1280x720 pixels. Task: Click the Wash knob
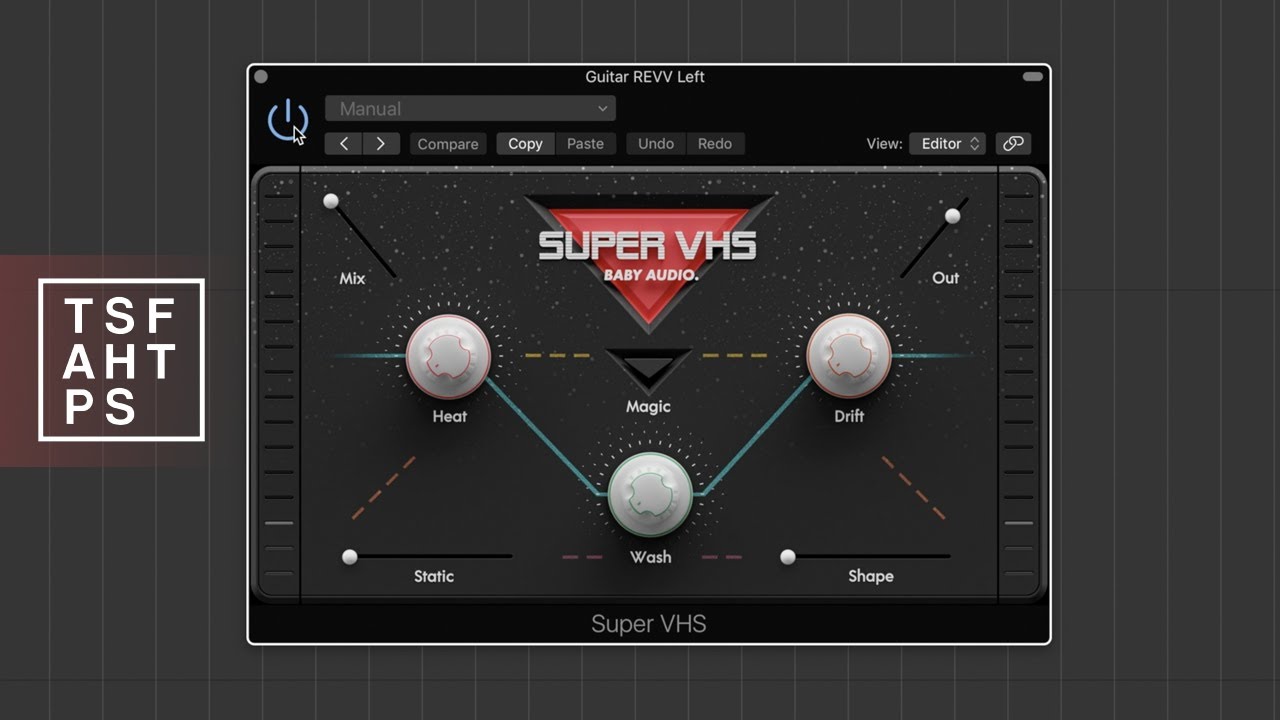coord(650,495)
